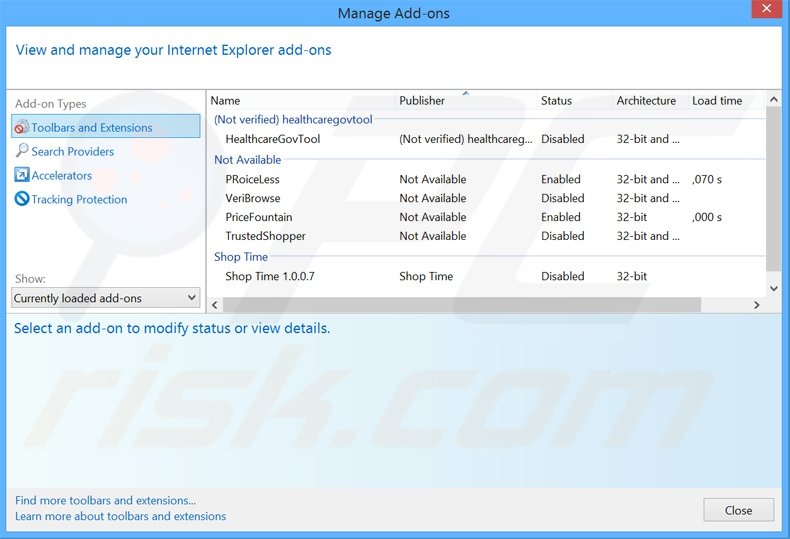
Task: Select the PriceFountain add-on
Action: [x=486, y=217]
